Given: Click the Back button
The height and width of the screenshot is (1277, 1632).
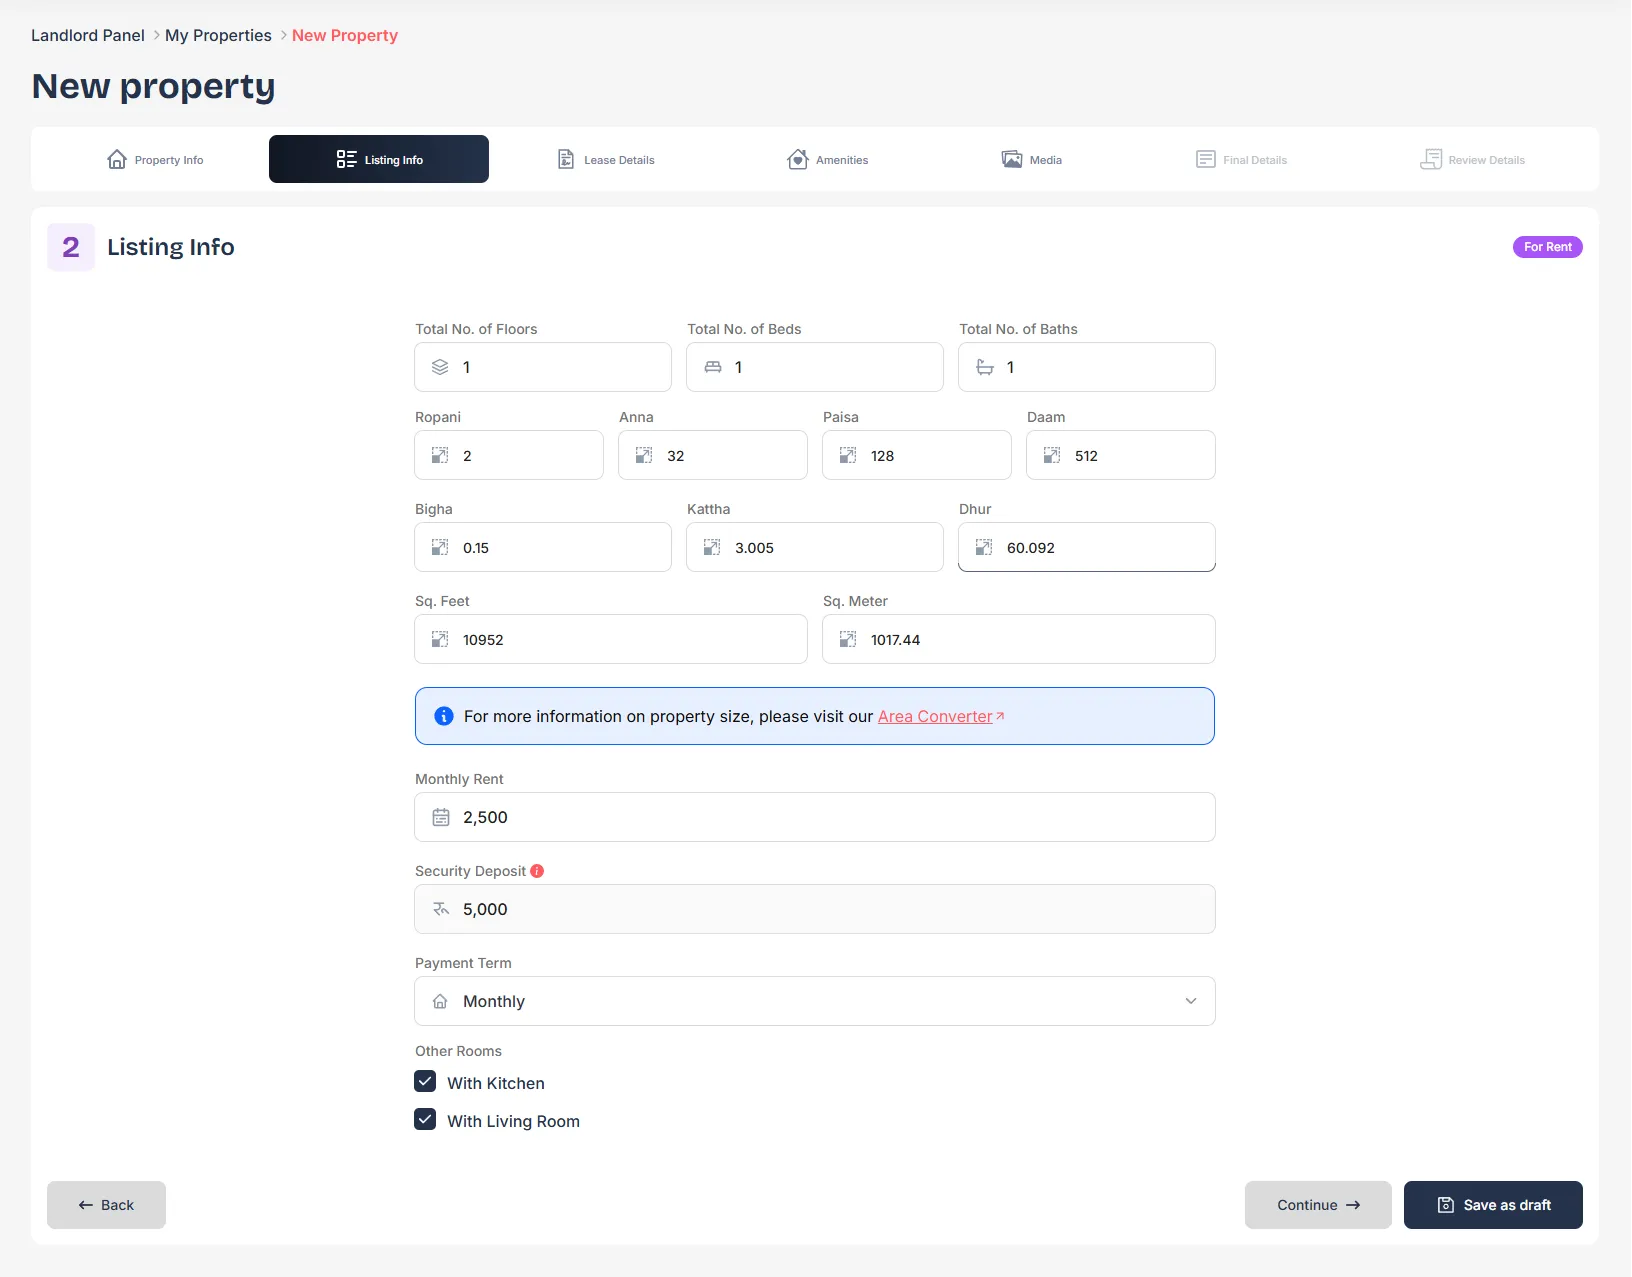Looking at the screenshot, I should (106, 1205).
